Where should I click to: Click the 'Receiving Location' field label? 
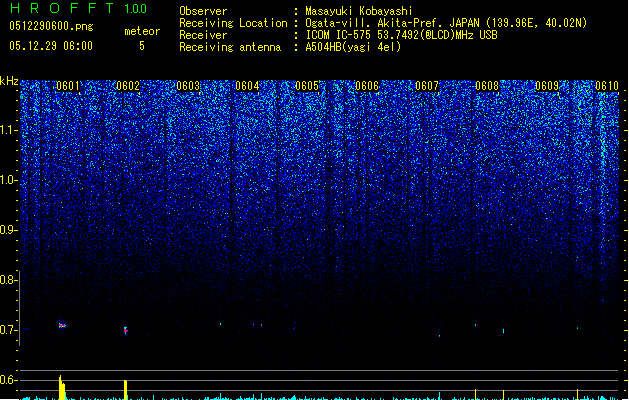(x=233, y=23)
